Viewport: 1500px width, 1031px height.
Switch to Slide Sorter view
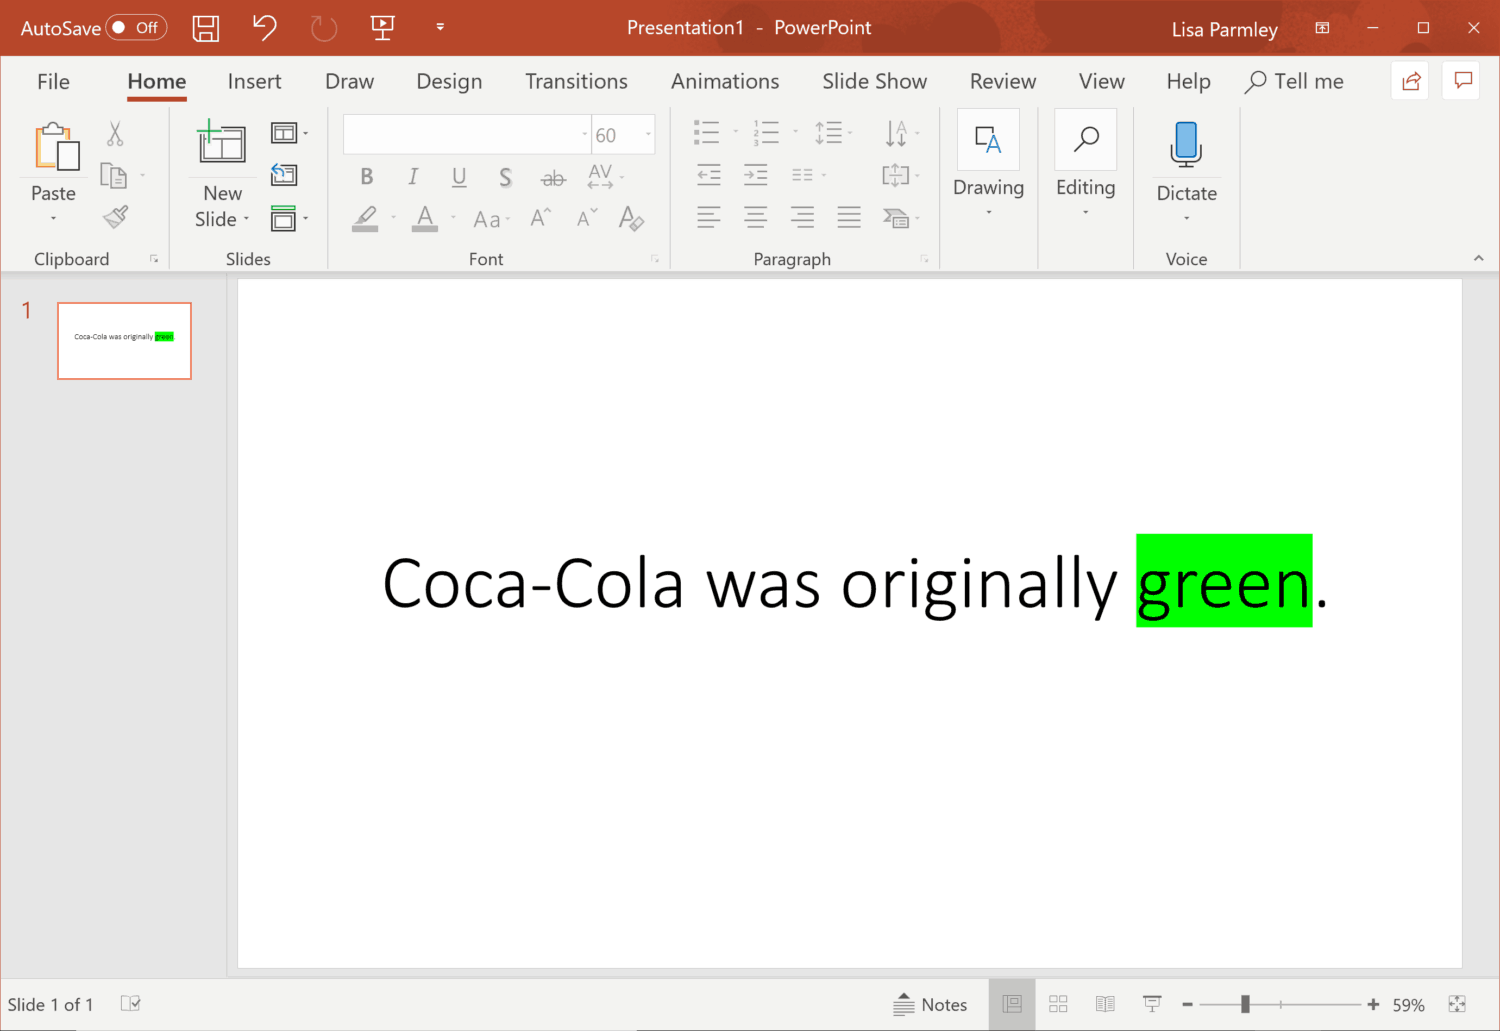point(1058,1004)
